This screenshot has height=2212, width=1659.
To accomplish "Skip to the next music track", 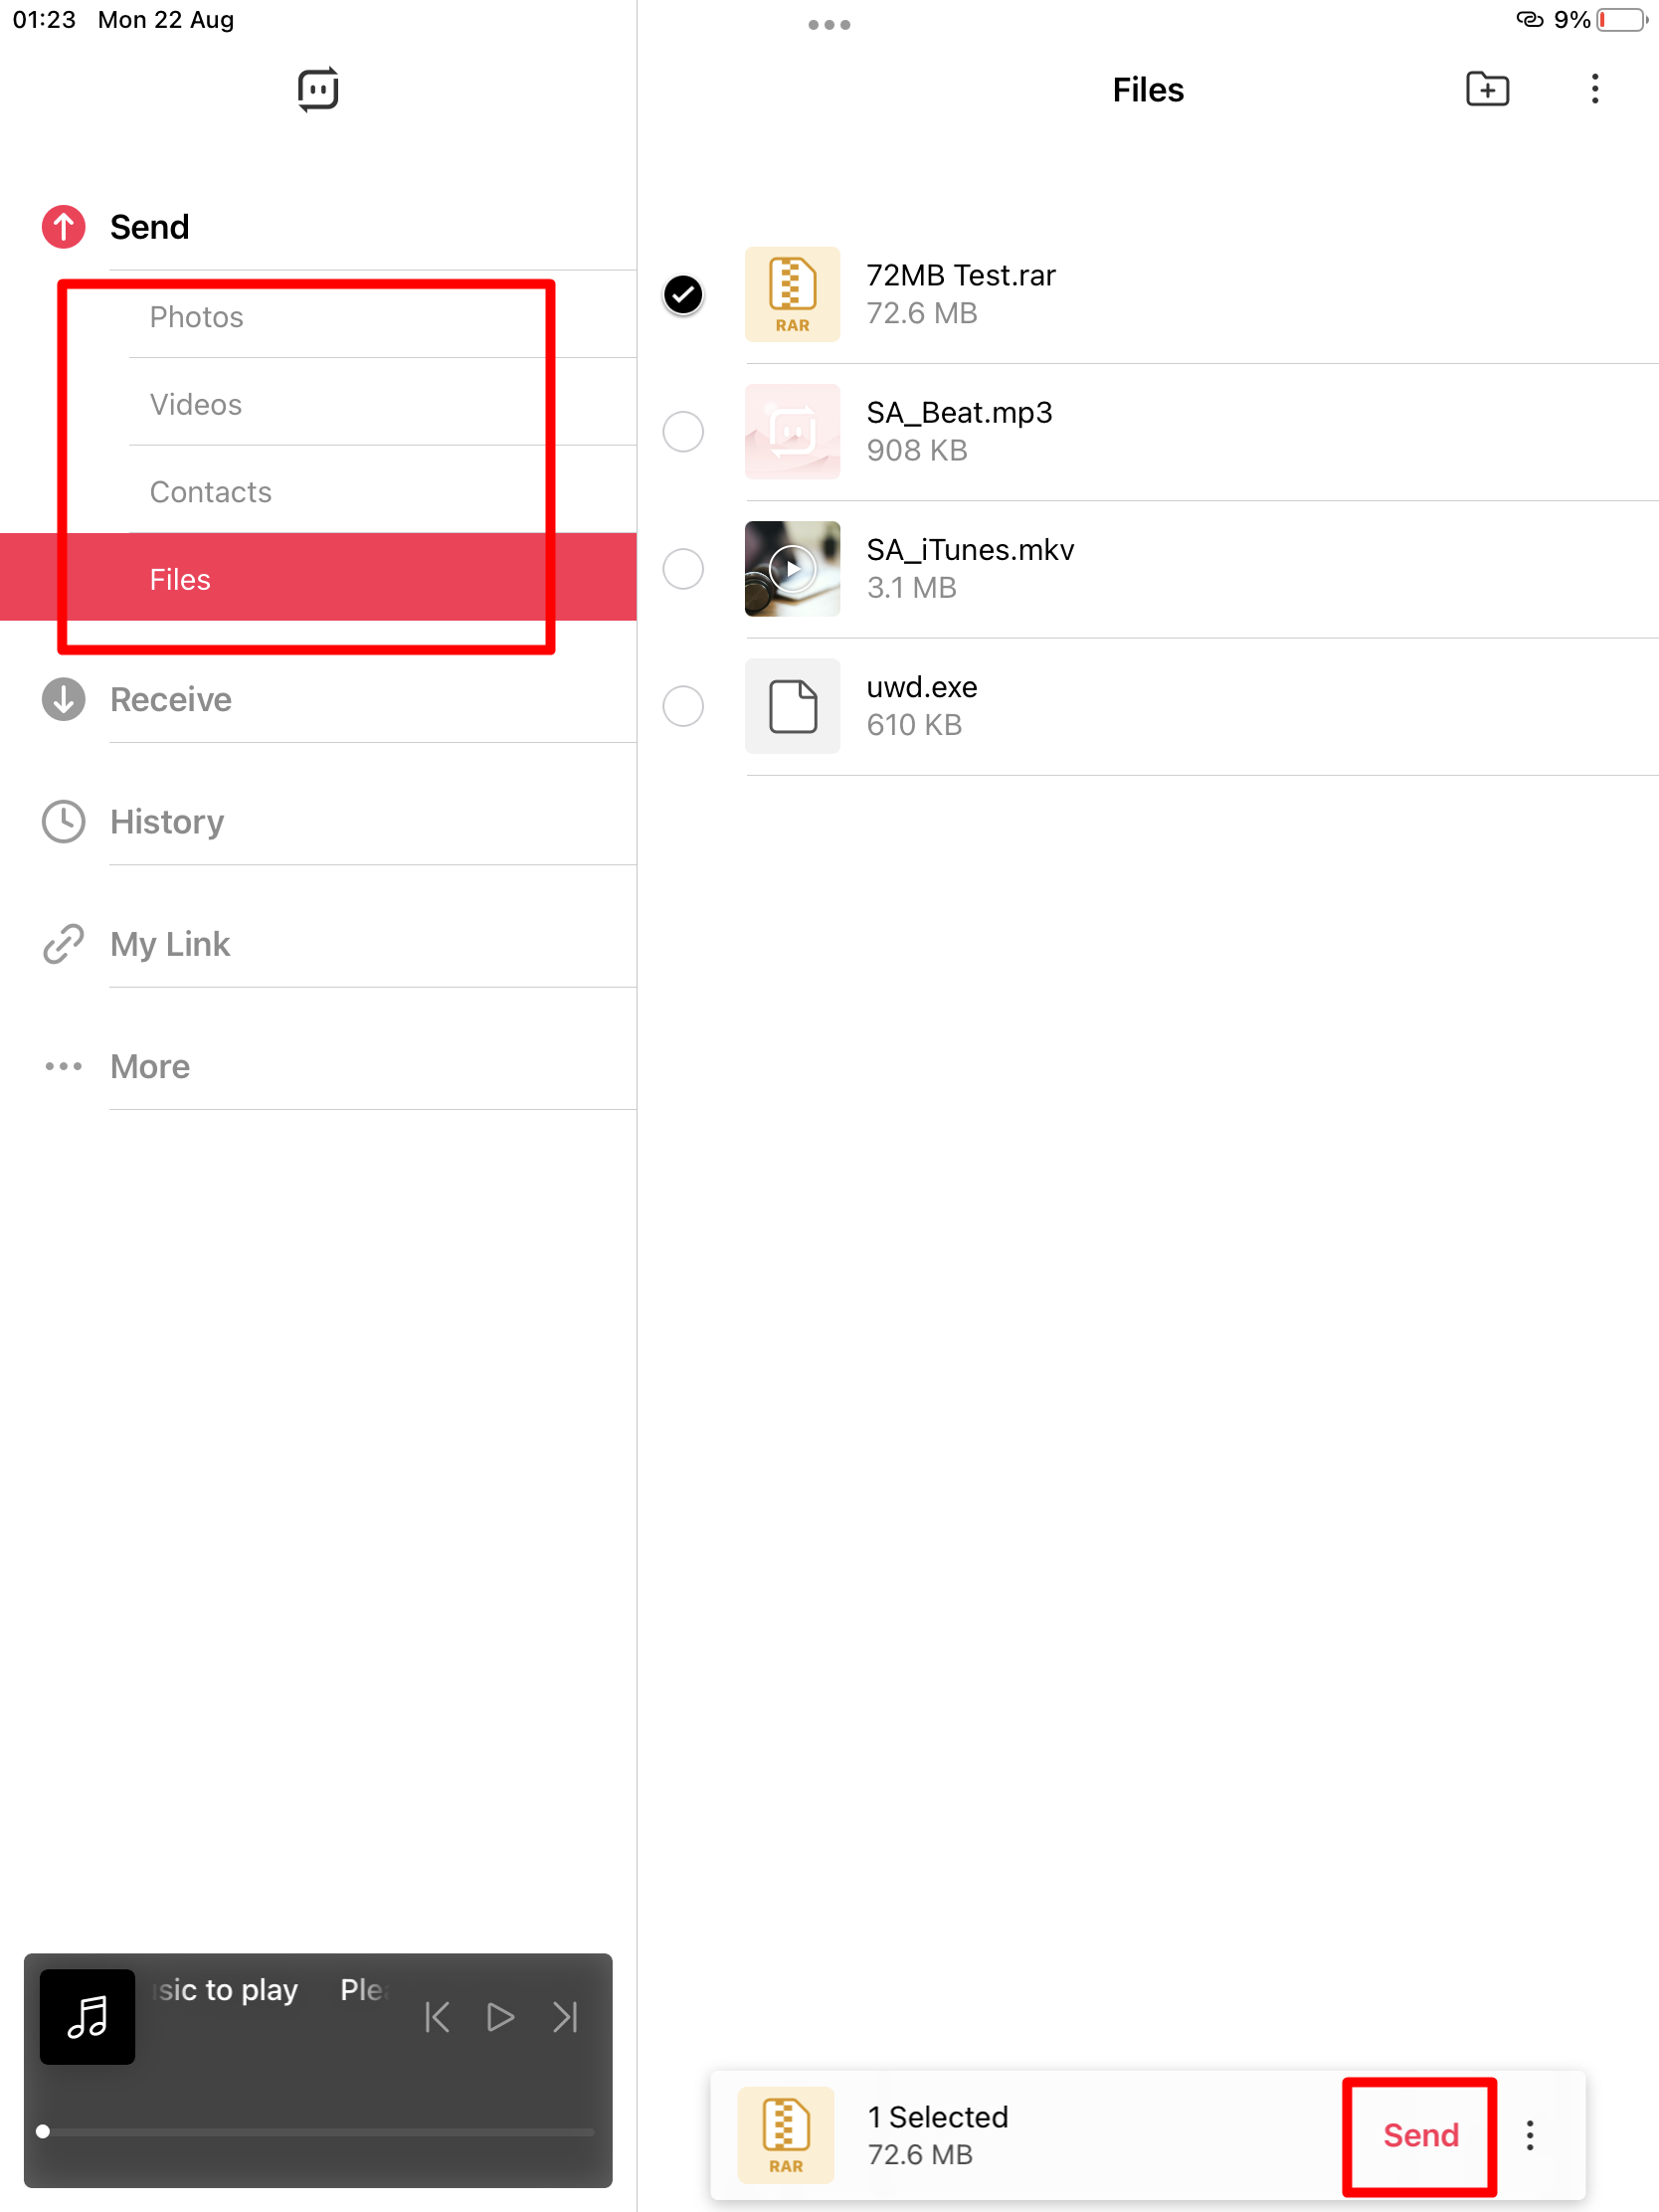I will (566, 2017).
